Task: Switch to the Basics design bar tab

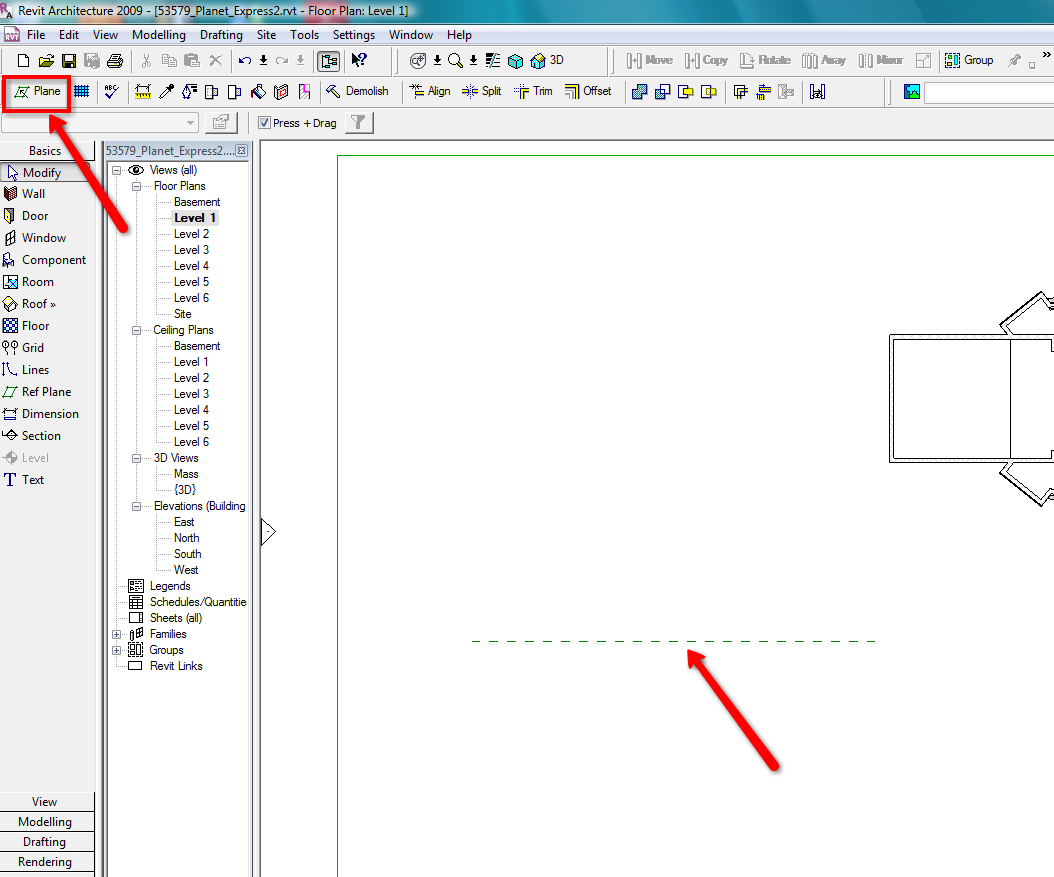Action: tap(47, 151)
